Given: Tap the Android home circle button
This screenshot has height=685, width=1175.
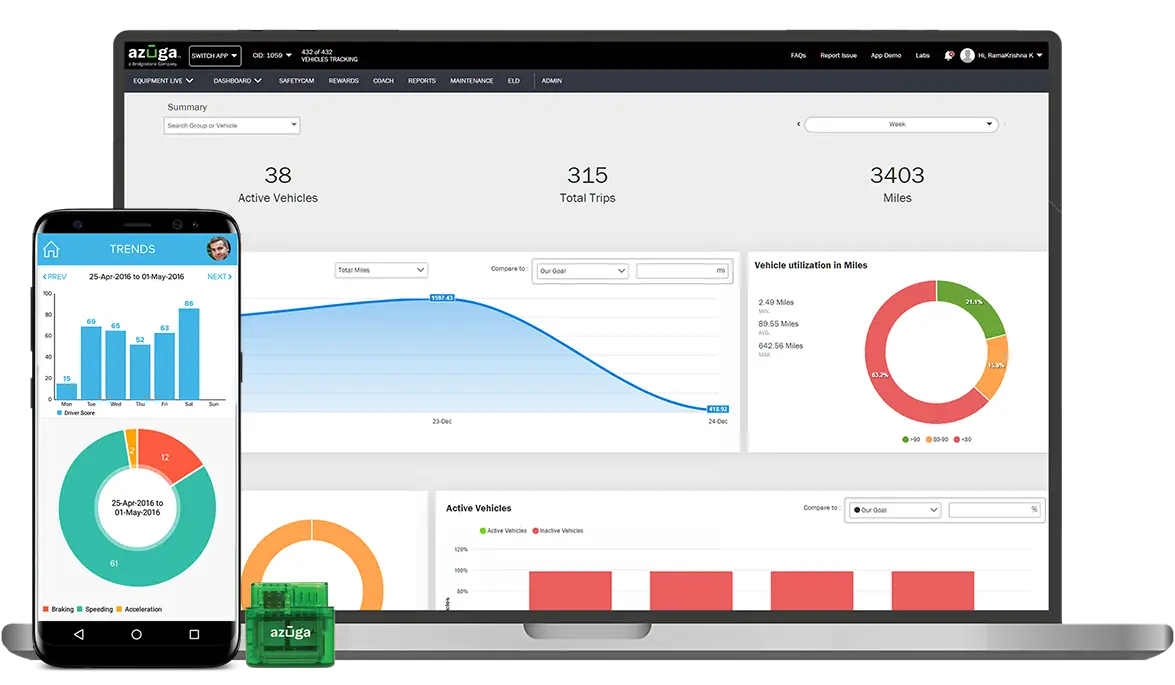Looking at the screenshot, I should pyautogui.click(x=136, y=634).
